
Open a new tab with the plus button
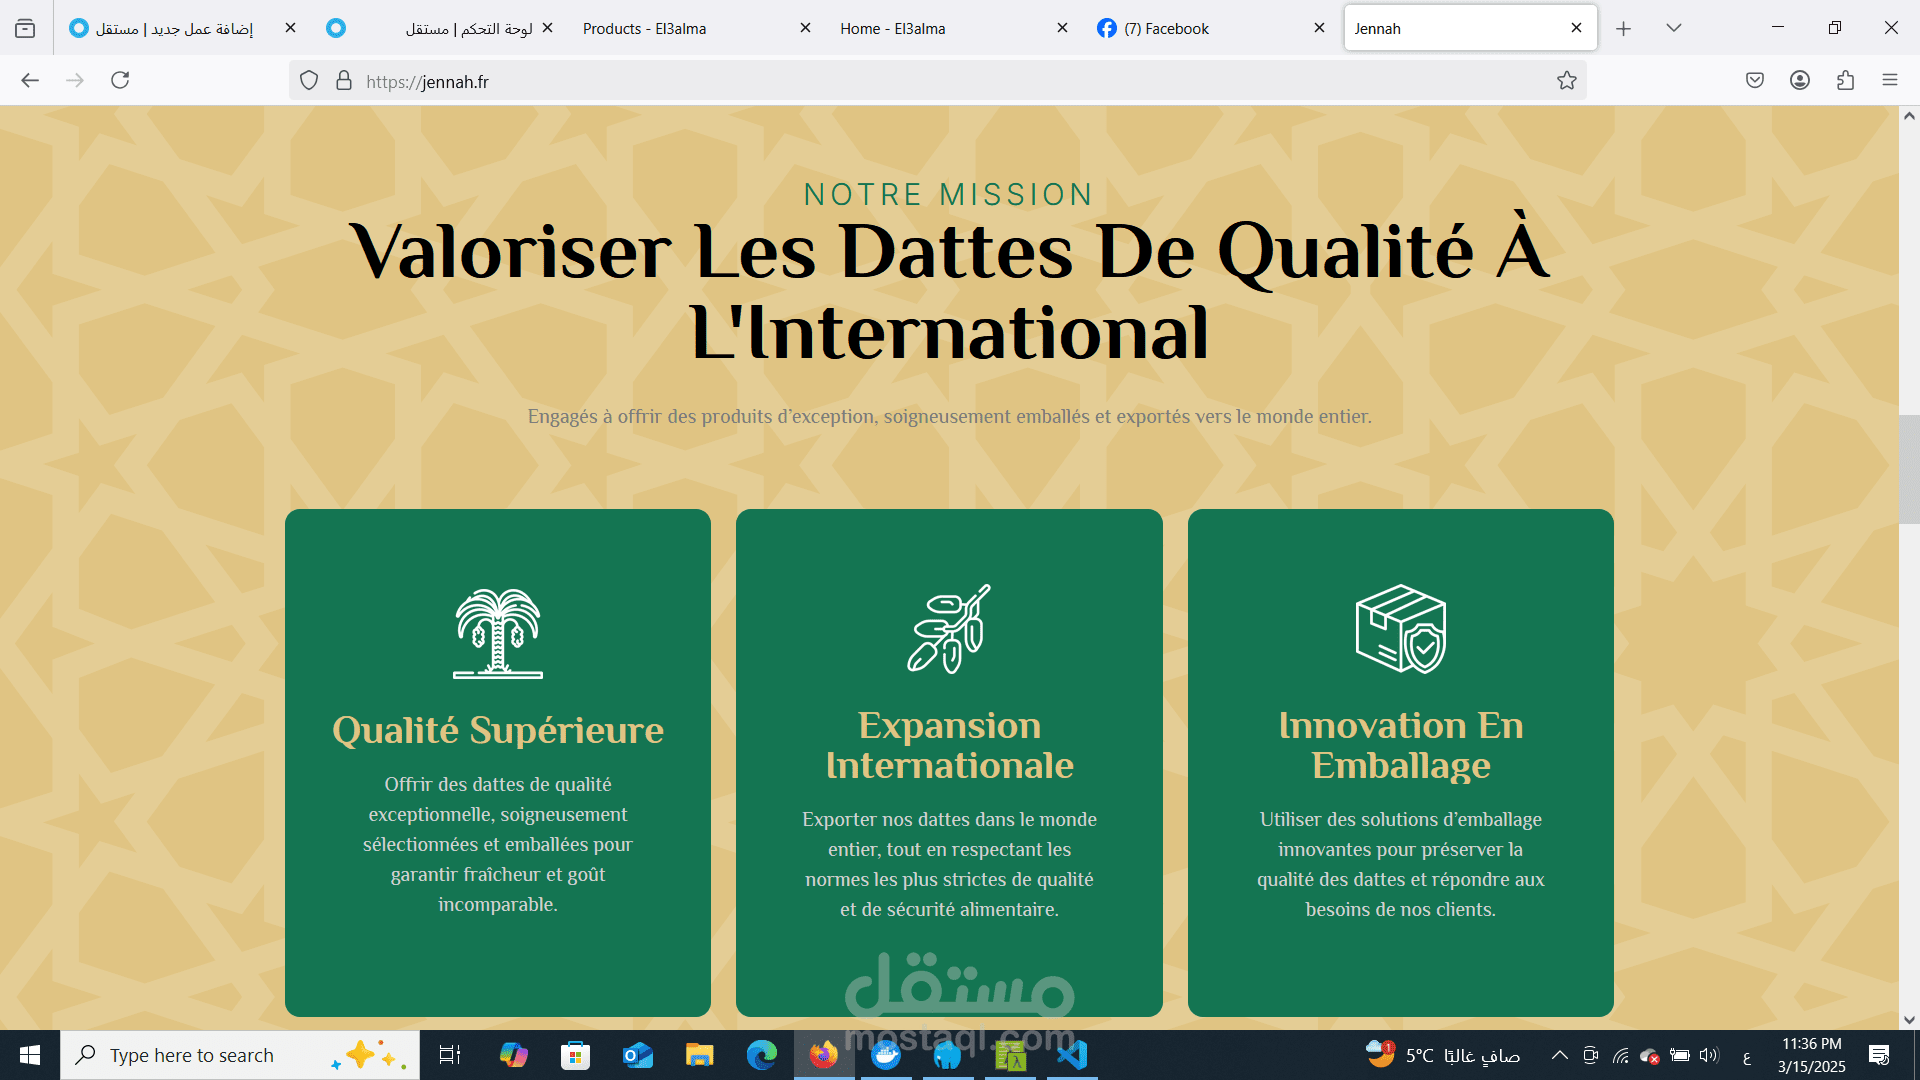point(1623,28)
